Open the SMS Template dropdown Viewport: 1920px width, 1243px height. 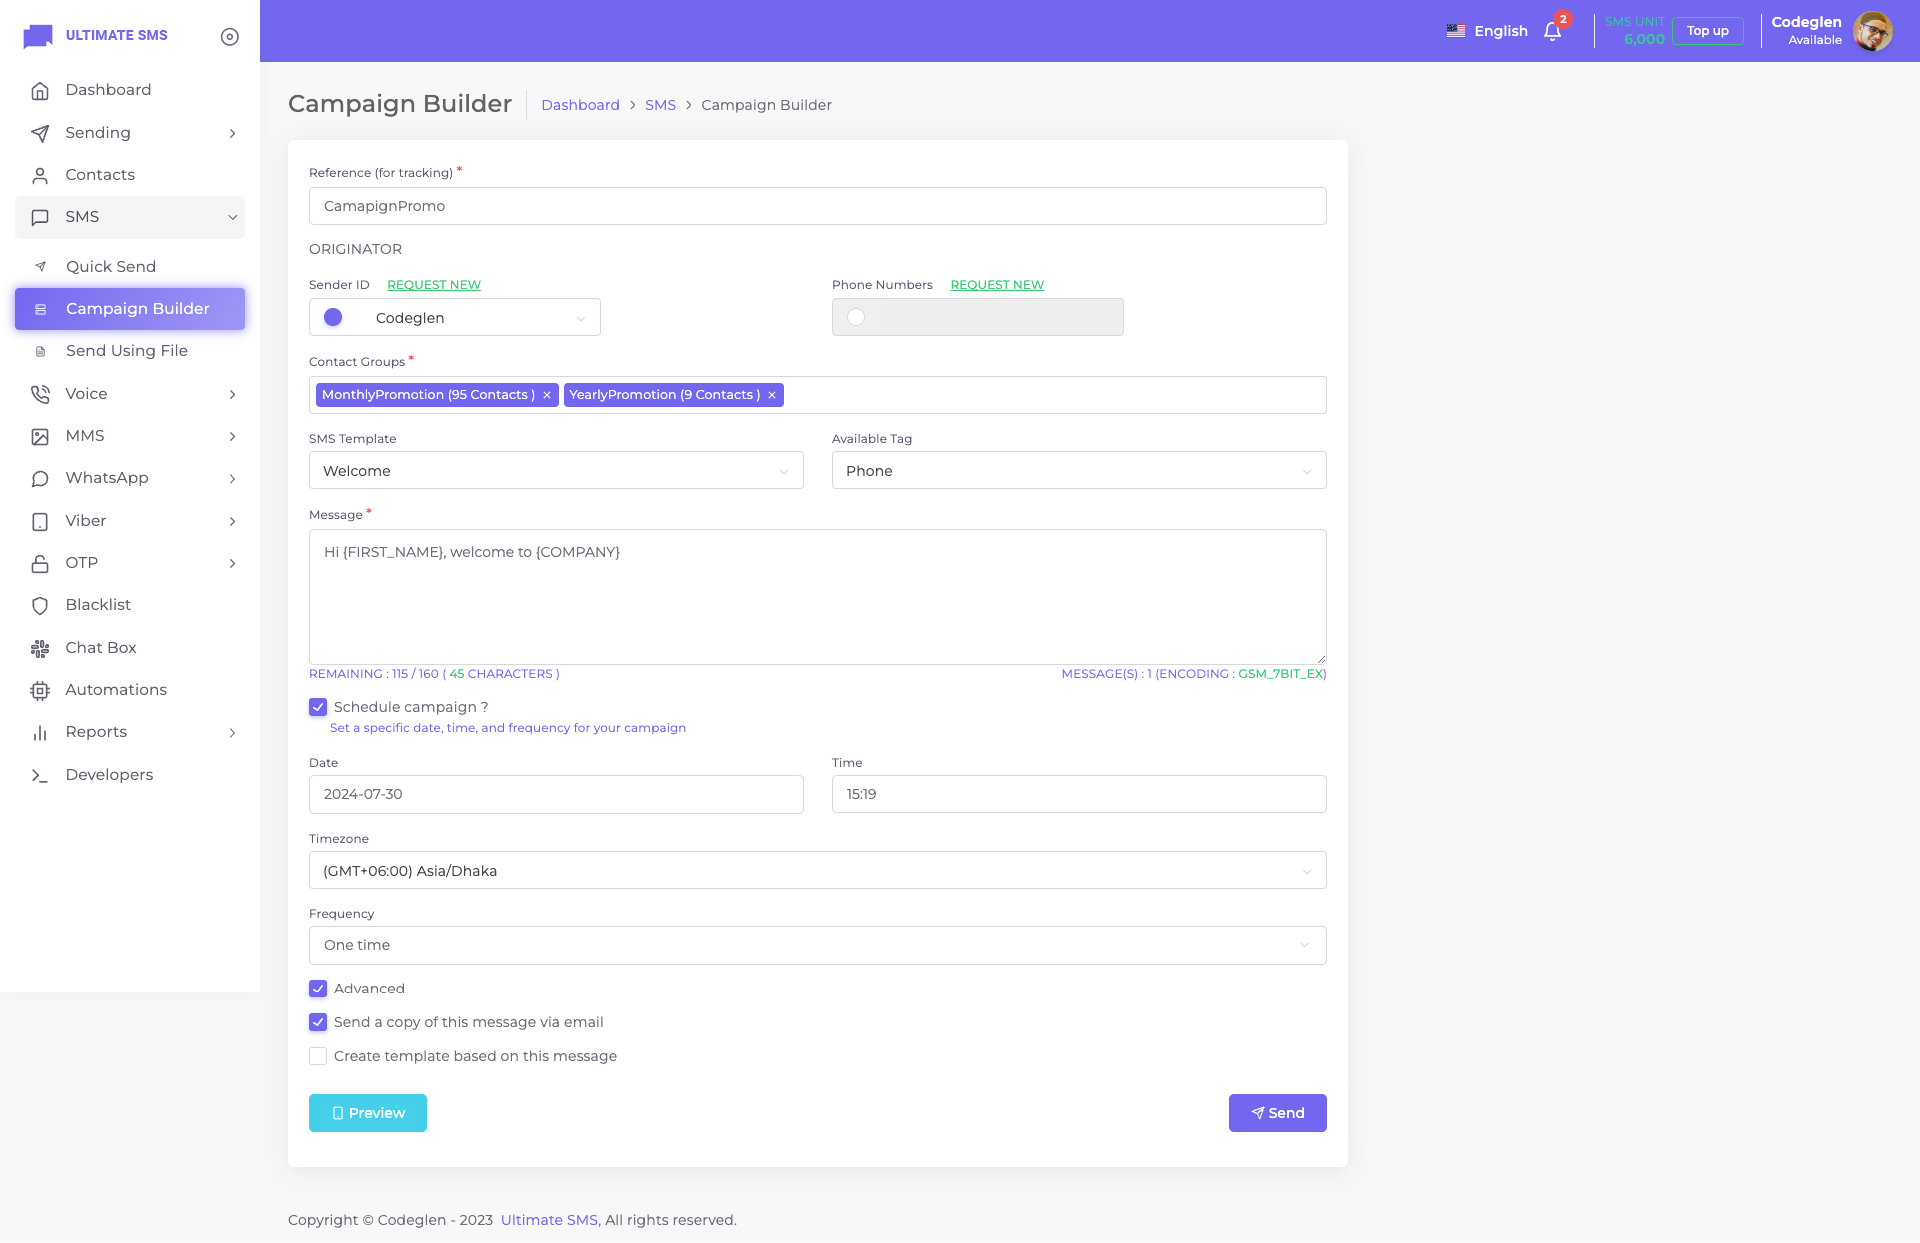pyautogui.click(x=556, y=470)
